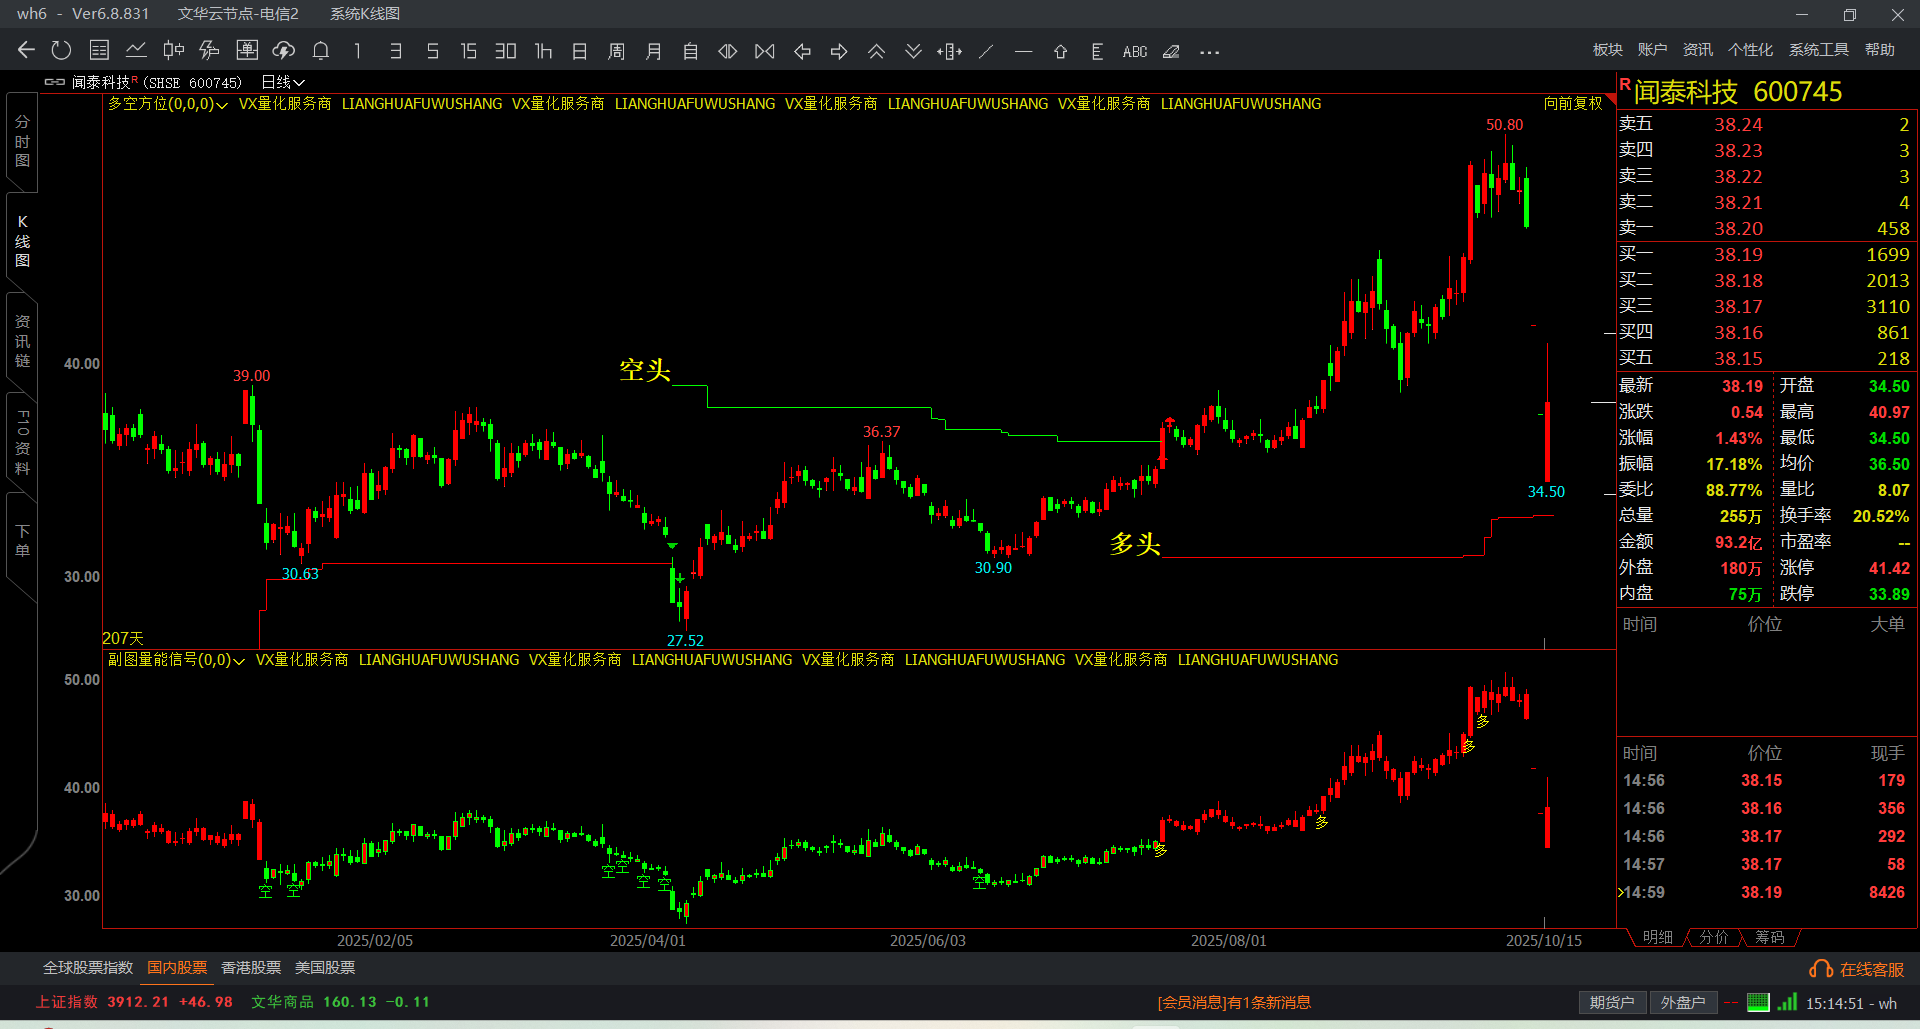Switch to the time-share line chart icon
Screen dimensions: 1920x1029
(x=136, y=51)
